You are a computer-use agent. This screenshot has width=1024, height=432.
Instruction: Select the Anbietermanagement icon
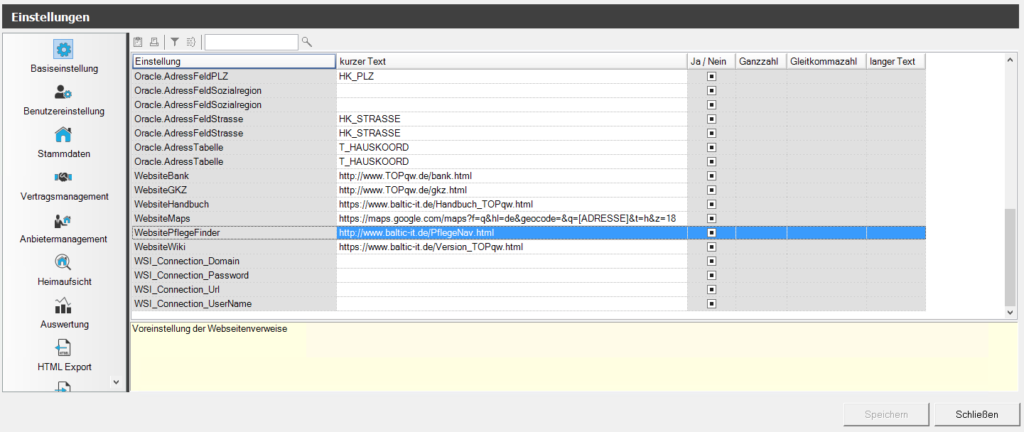point(63,221)
